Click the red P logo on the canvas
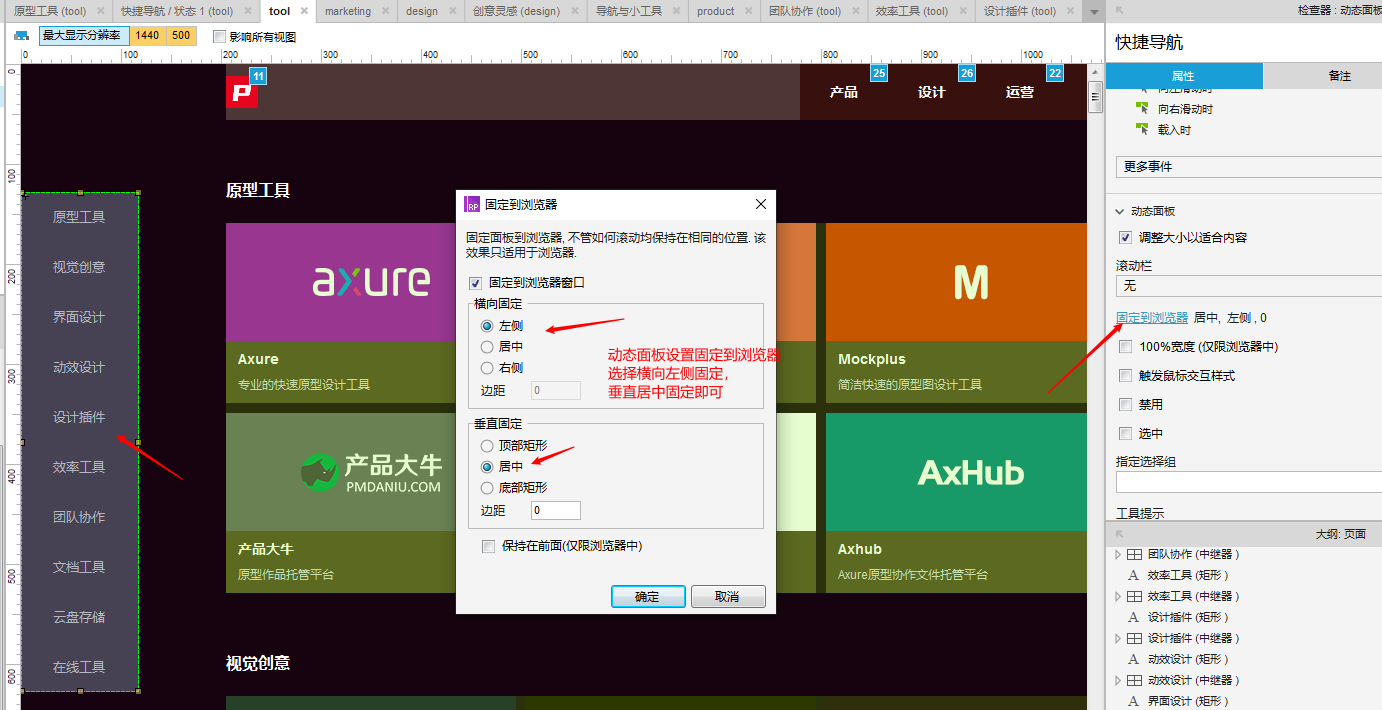 tap(242, 91)
